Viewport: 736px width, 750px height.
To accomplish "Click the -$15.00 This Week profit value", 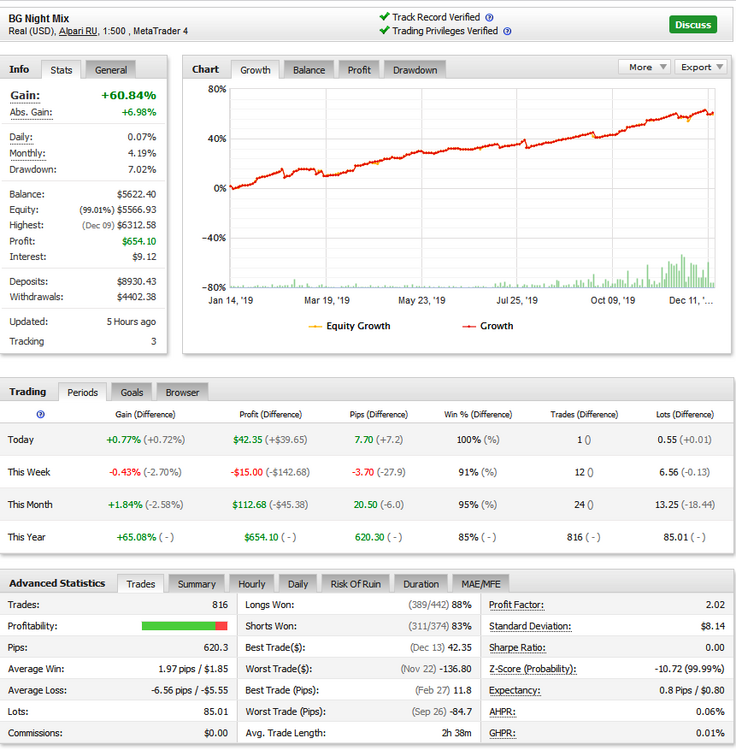I will tap(247, 473).
